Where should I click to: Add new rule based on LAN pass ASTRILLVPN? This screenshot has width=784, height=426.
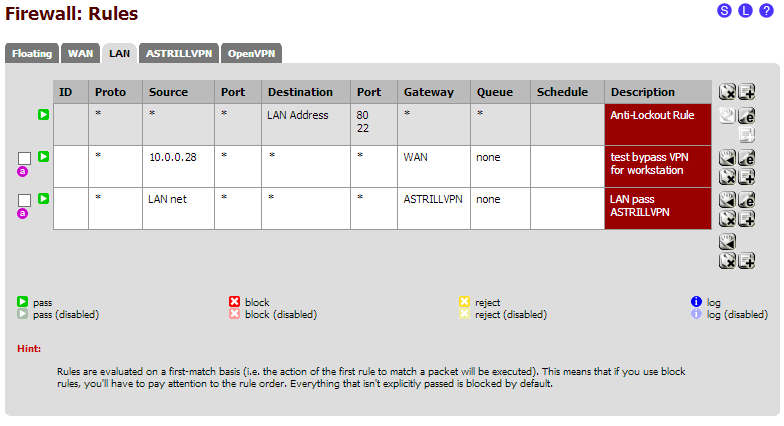pos(746,218)
